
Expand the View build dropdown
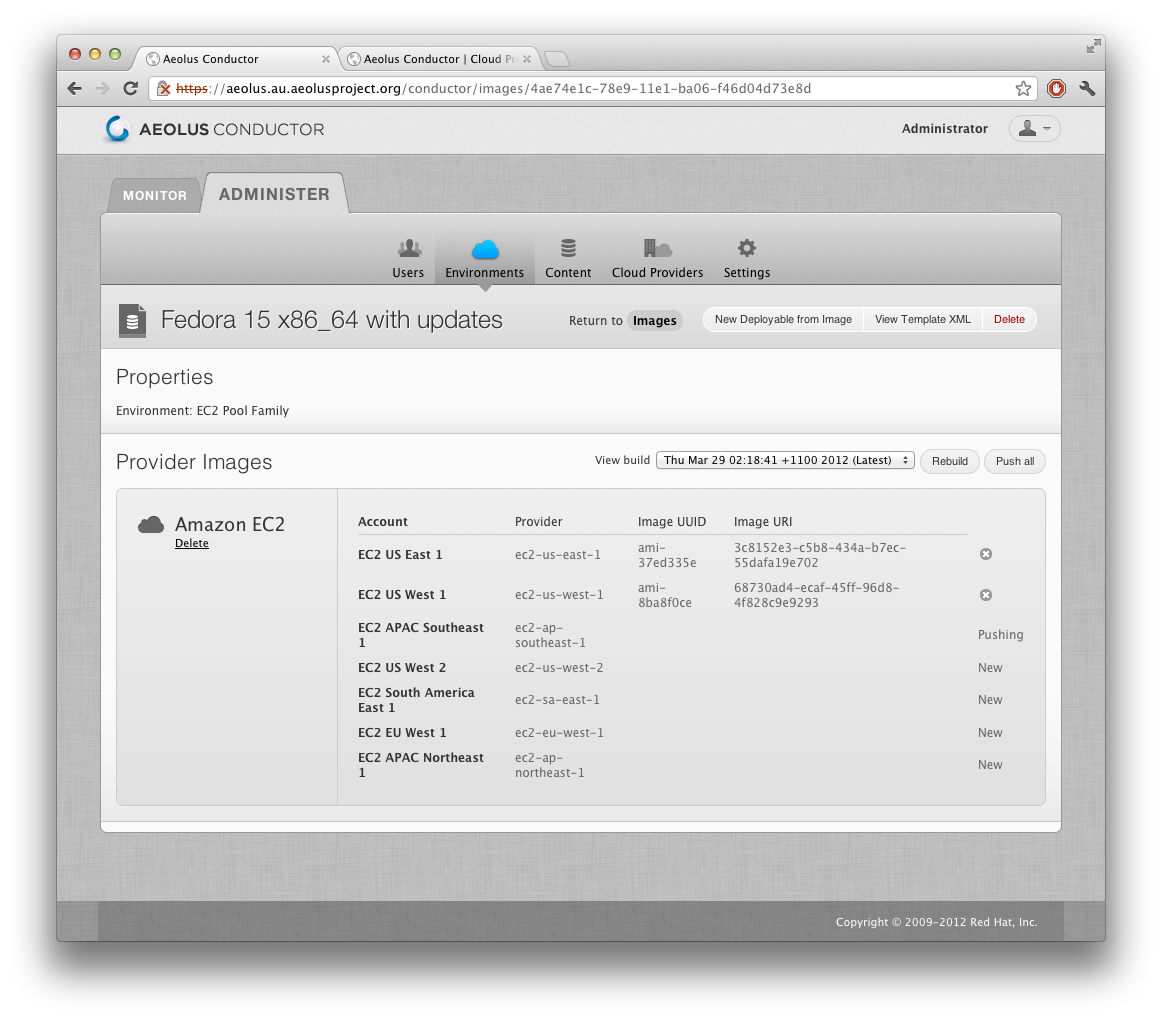[785, 461]
